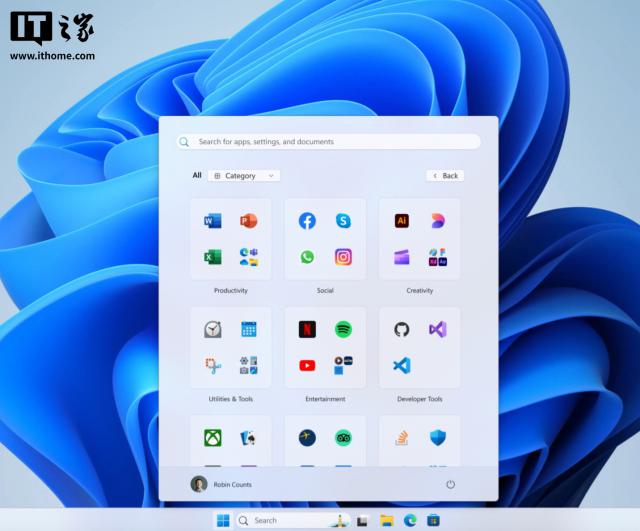The height and width of the screenshot is (531, 640).
Task: Open Spotify app
Action: coord(343,329)
